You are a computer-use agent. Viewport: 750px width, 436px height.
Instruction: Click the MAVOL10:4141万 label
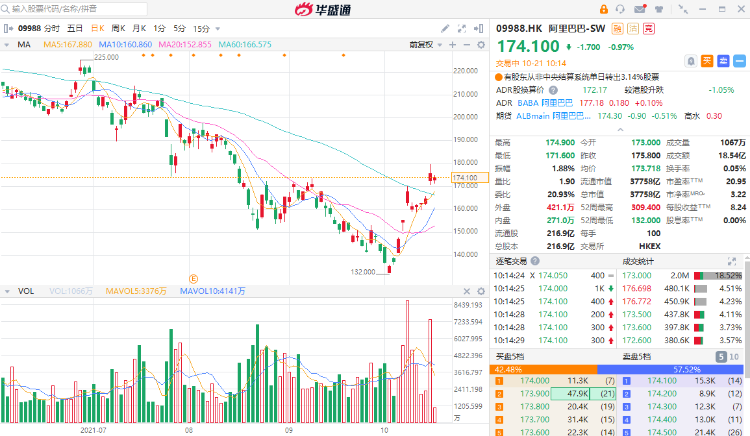[x=212, y=291]
